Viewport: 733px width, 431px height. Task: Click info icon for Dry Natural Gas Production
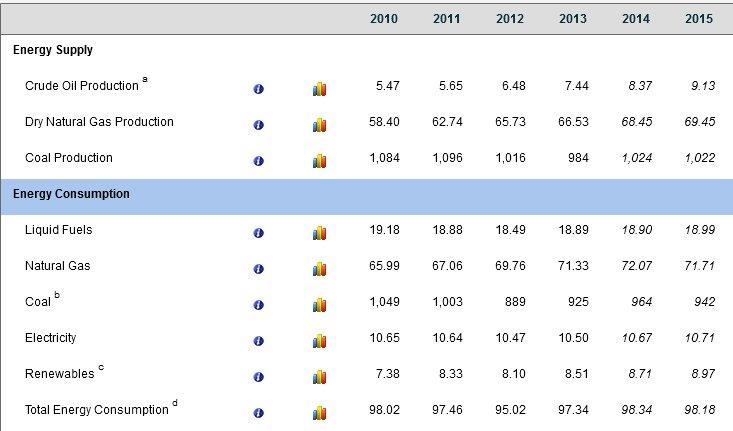tap(258, 125)
